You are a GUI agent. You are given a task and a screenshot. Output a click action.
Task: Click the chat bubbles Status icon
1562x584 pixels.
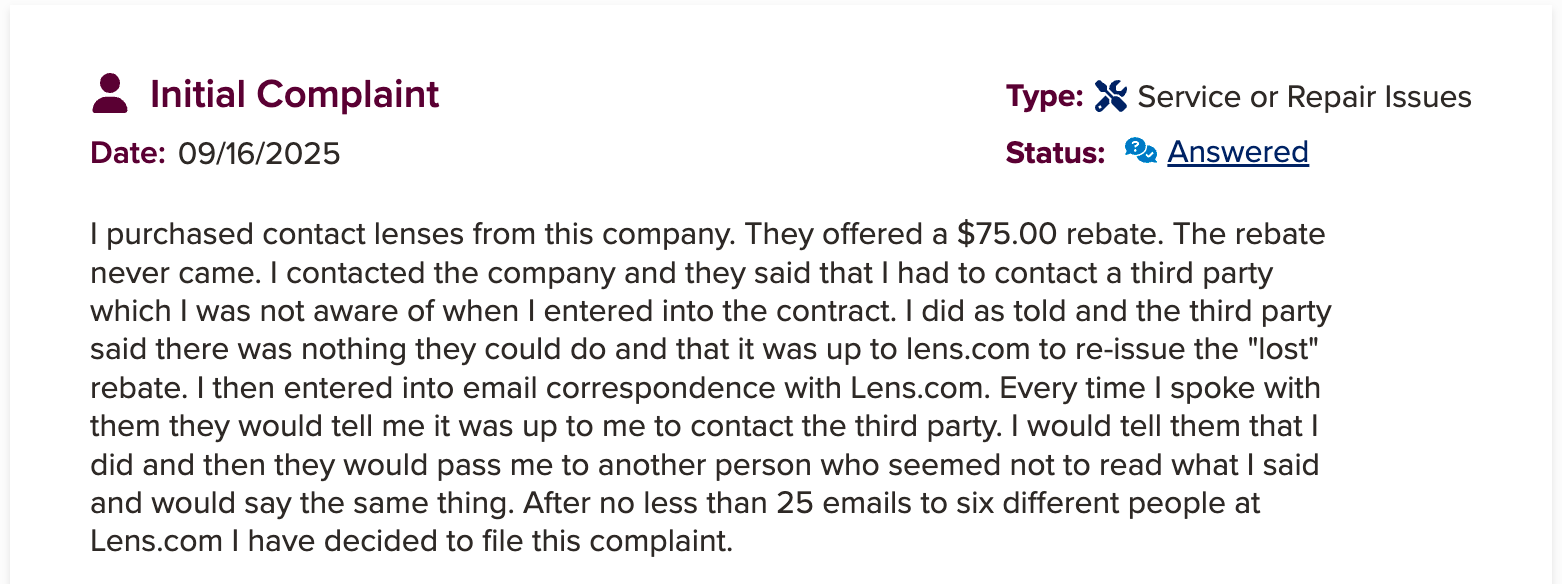[x=1140, y=151]
